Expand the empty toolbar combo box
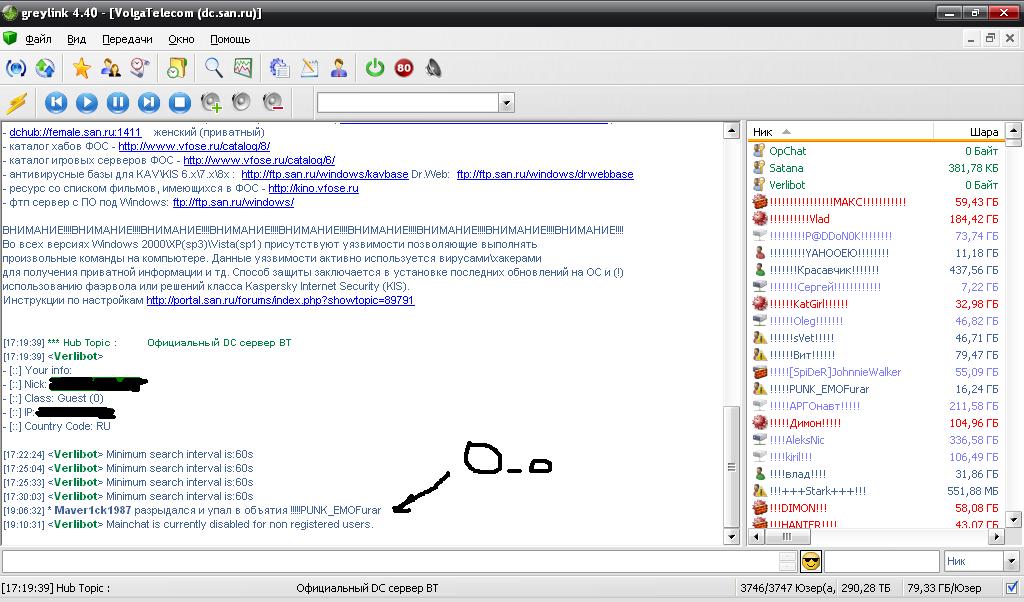The image size is (1024, 602). click(x=506, y=102)
